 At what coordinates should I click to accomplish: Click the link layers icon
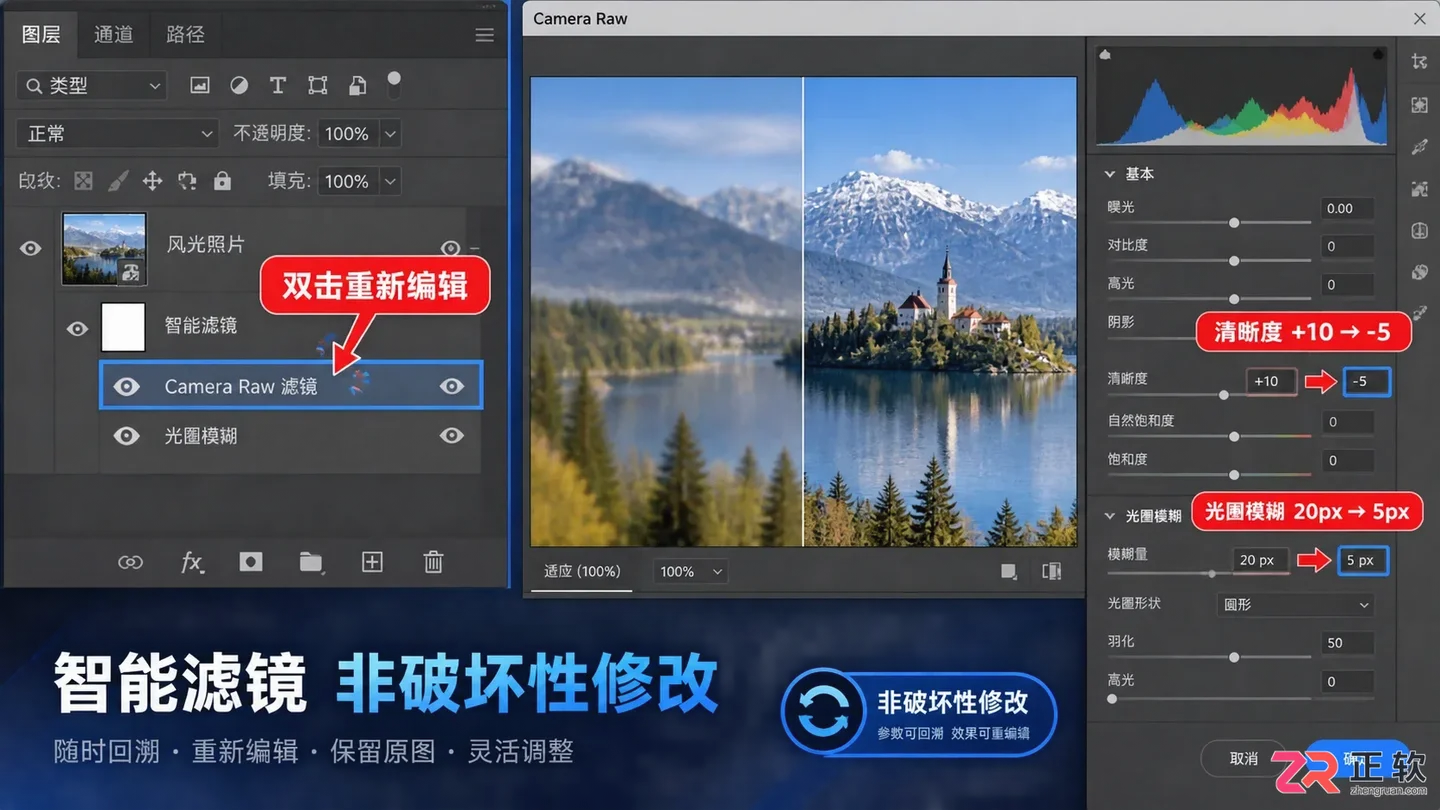coord(131,562)
